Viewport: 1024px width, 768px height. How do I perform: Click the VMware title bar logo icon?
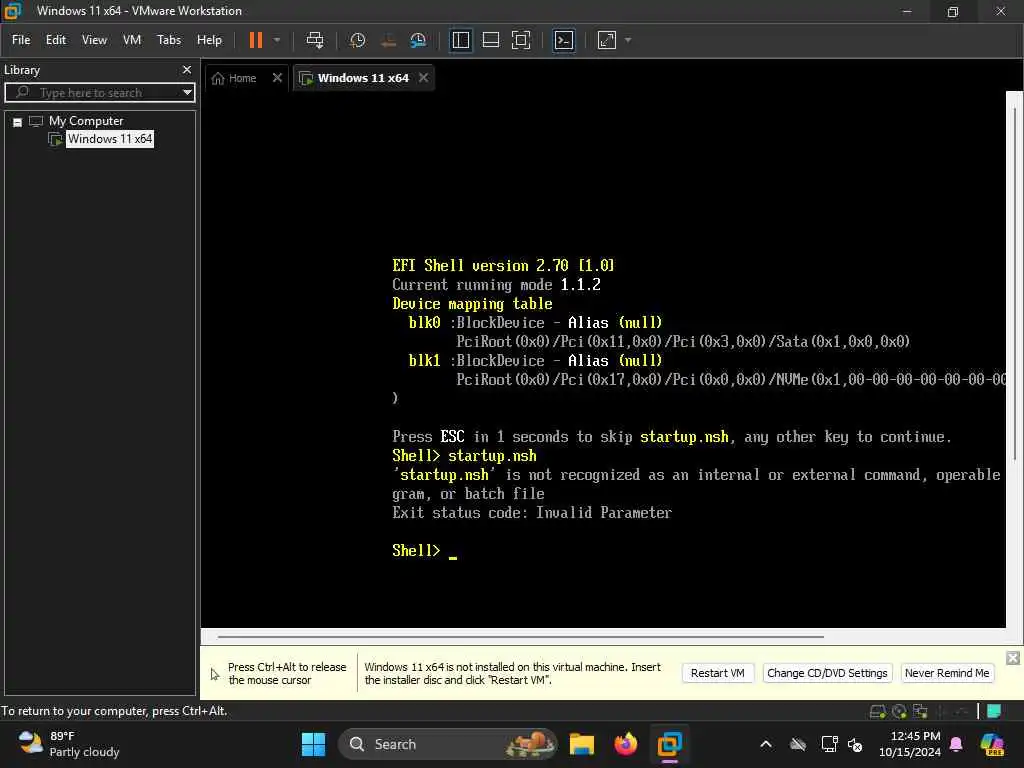point(13,10)
